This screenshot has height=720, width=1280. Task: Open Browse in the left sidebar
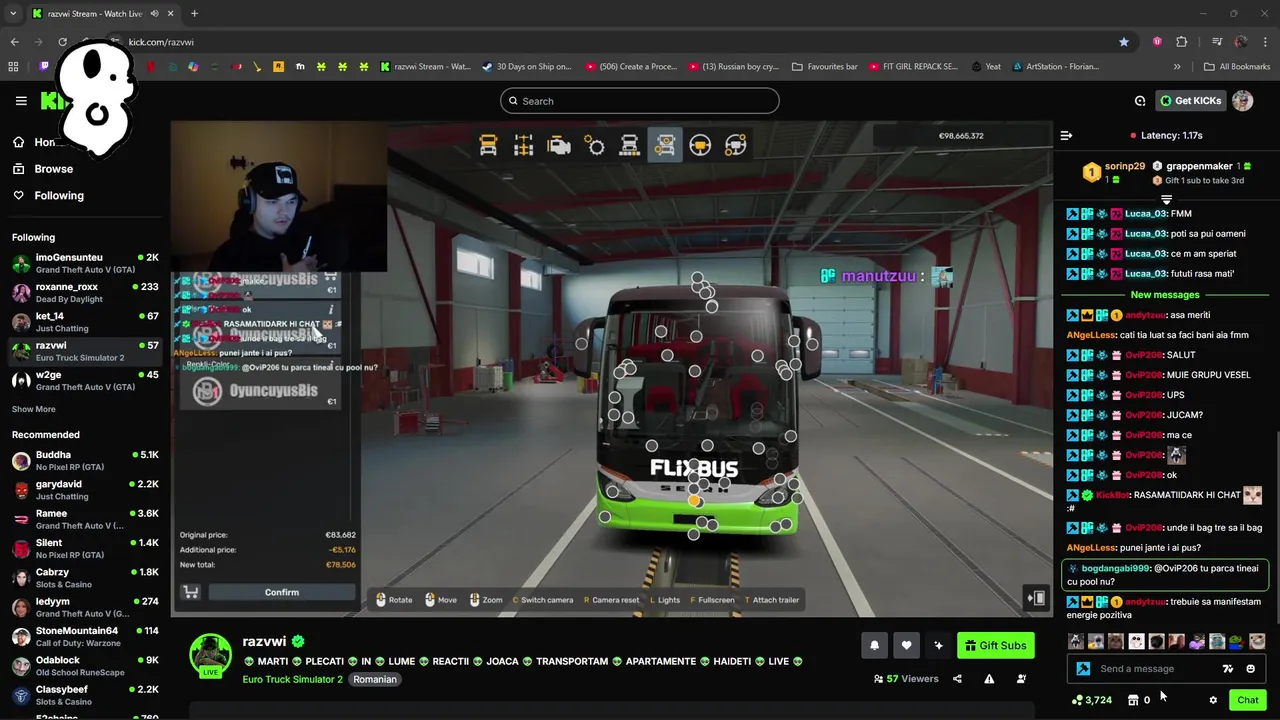coord(53,169)
